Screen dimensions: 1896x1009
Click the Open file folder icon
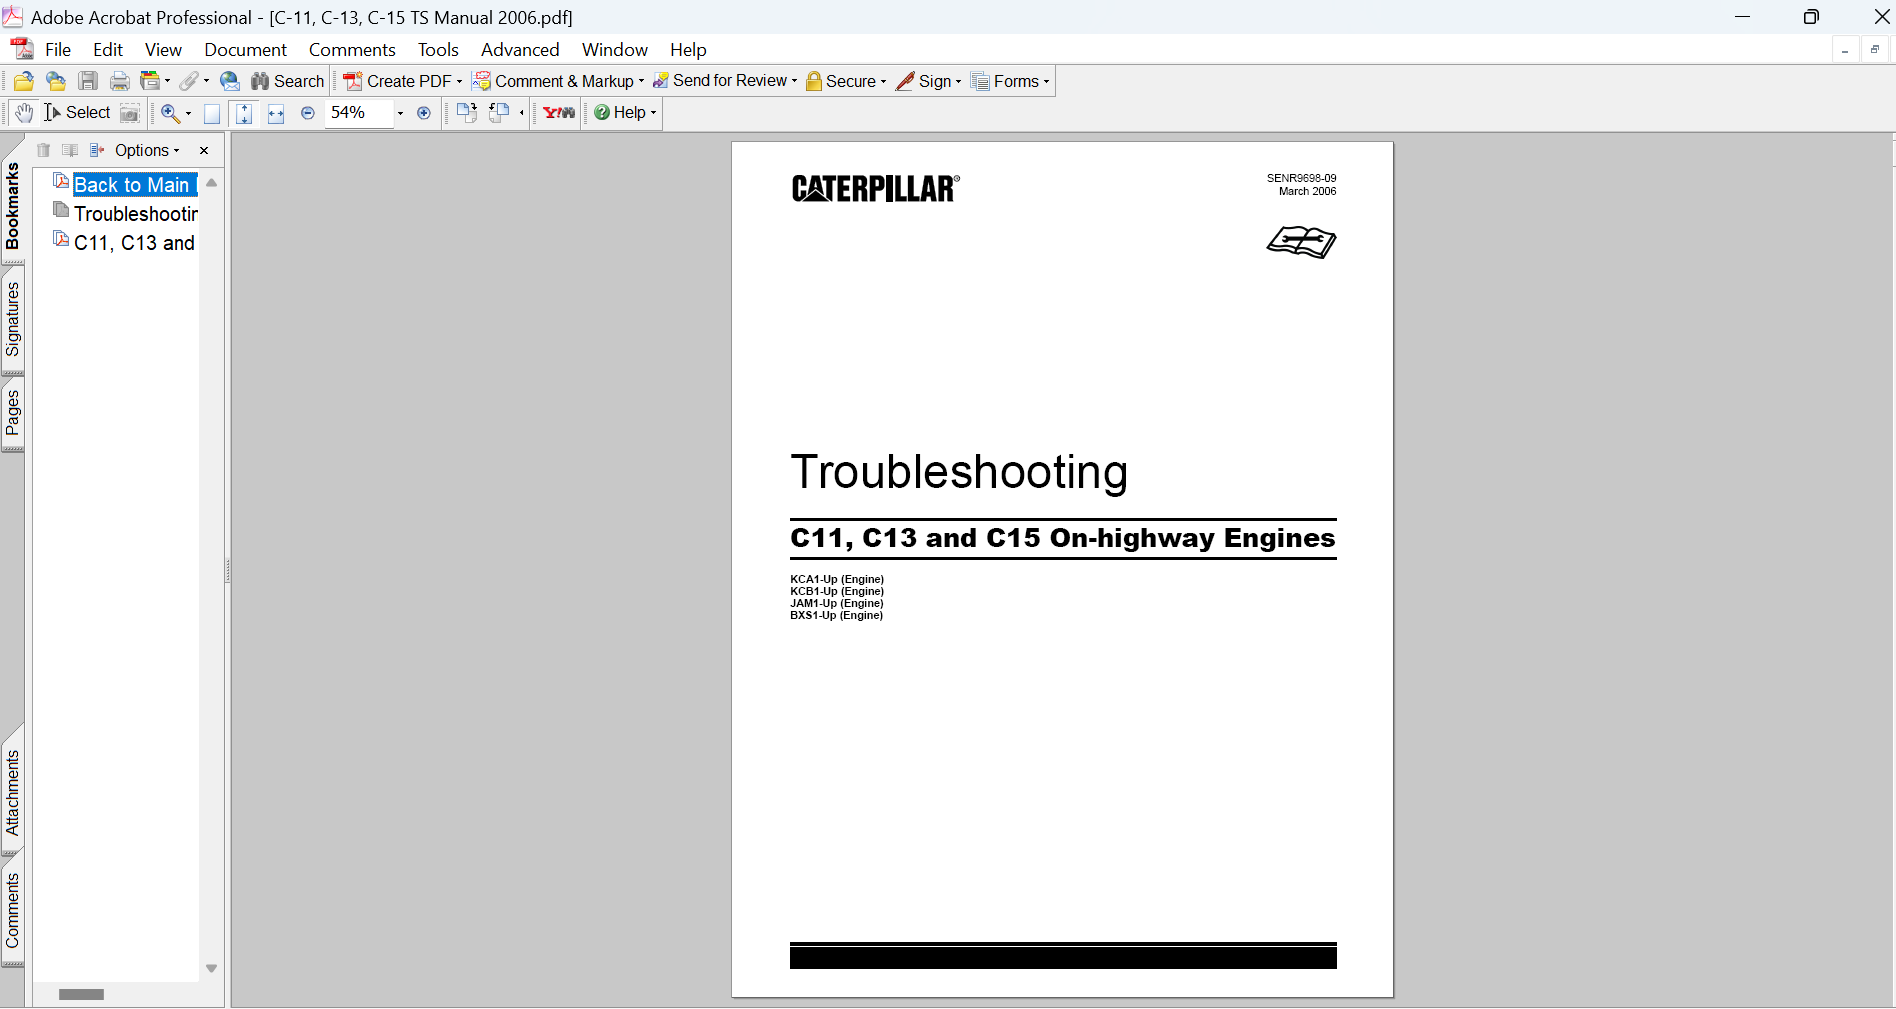[24, 82]
